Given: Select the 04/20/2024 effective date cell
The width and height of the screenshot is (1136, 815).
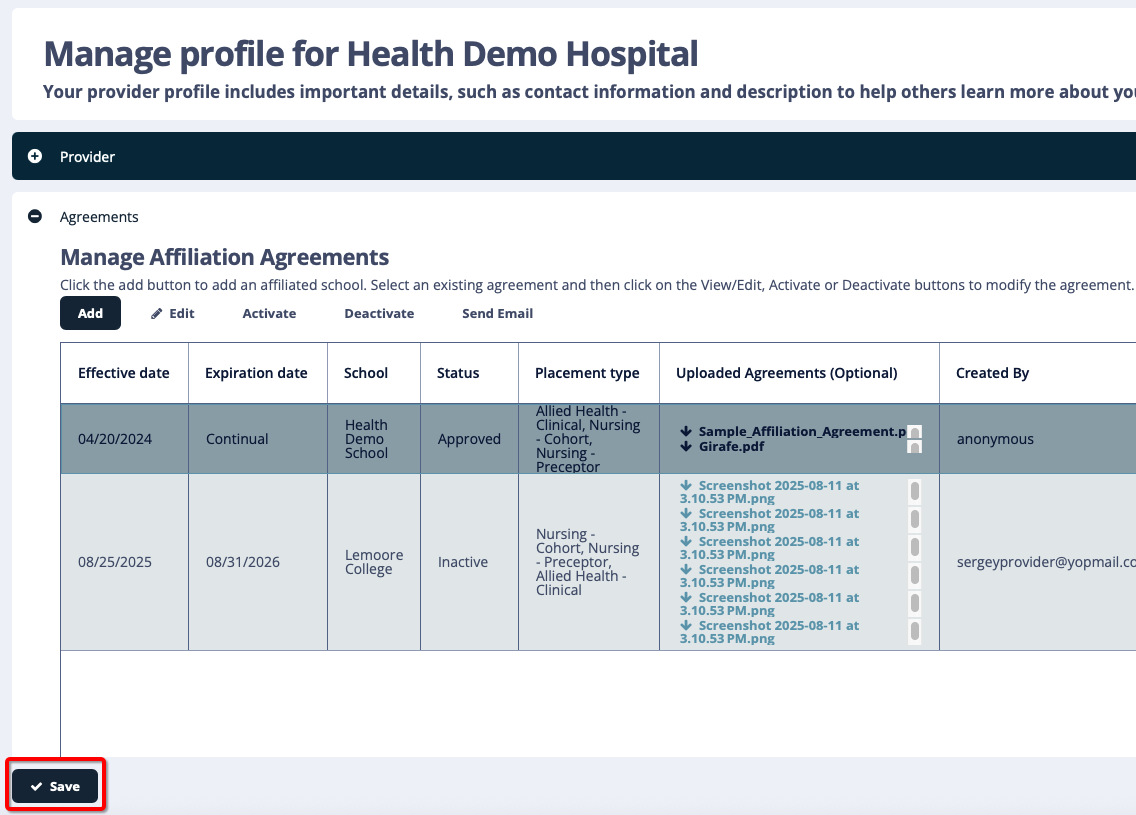Looking at the screenshot, I should point(125,439).
